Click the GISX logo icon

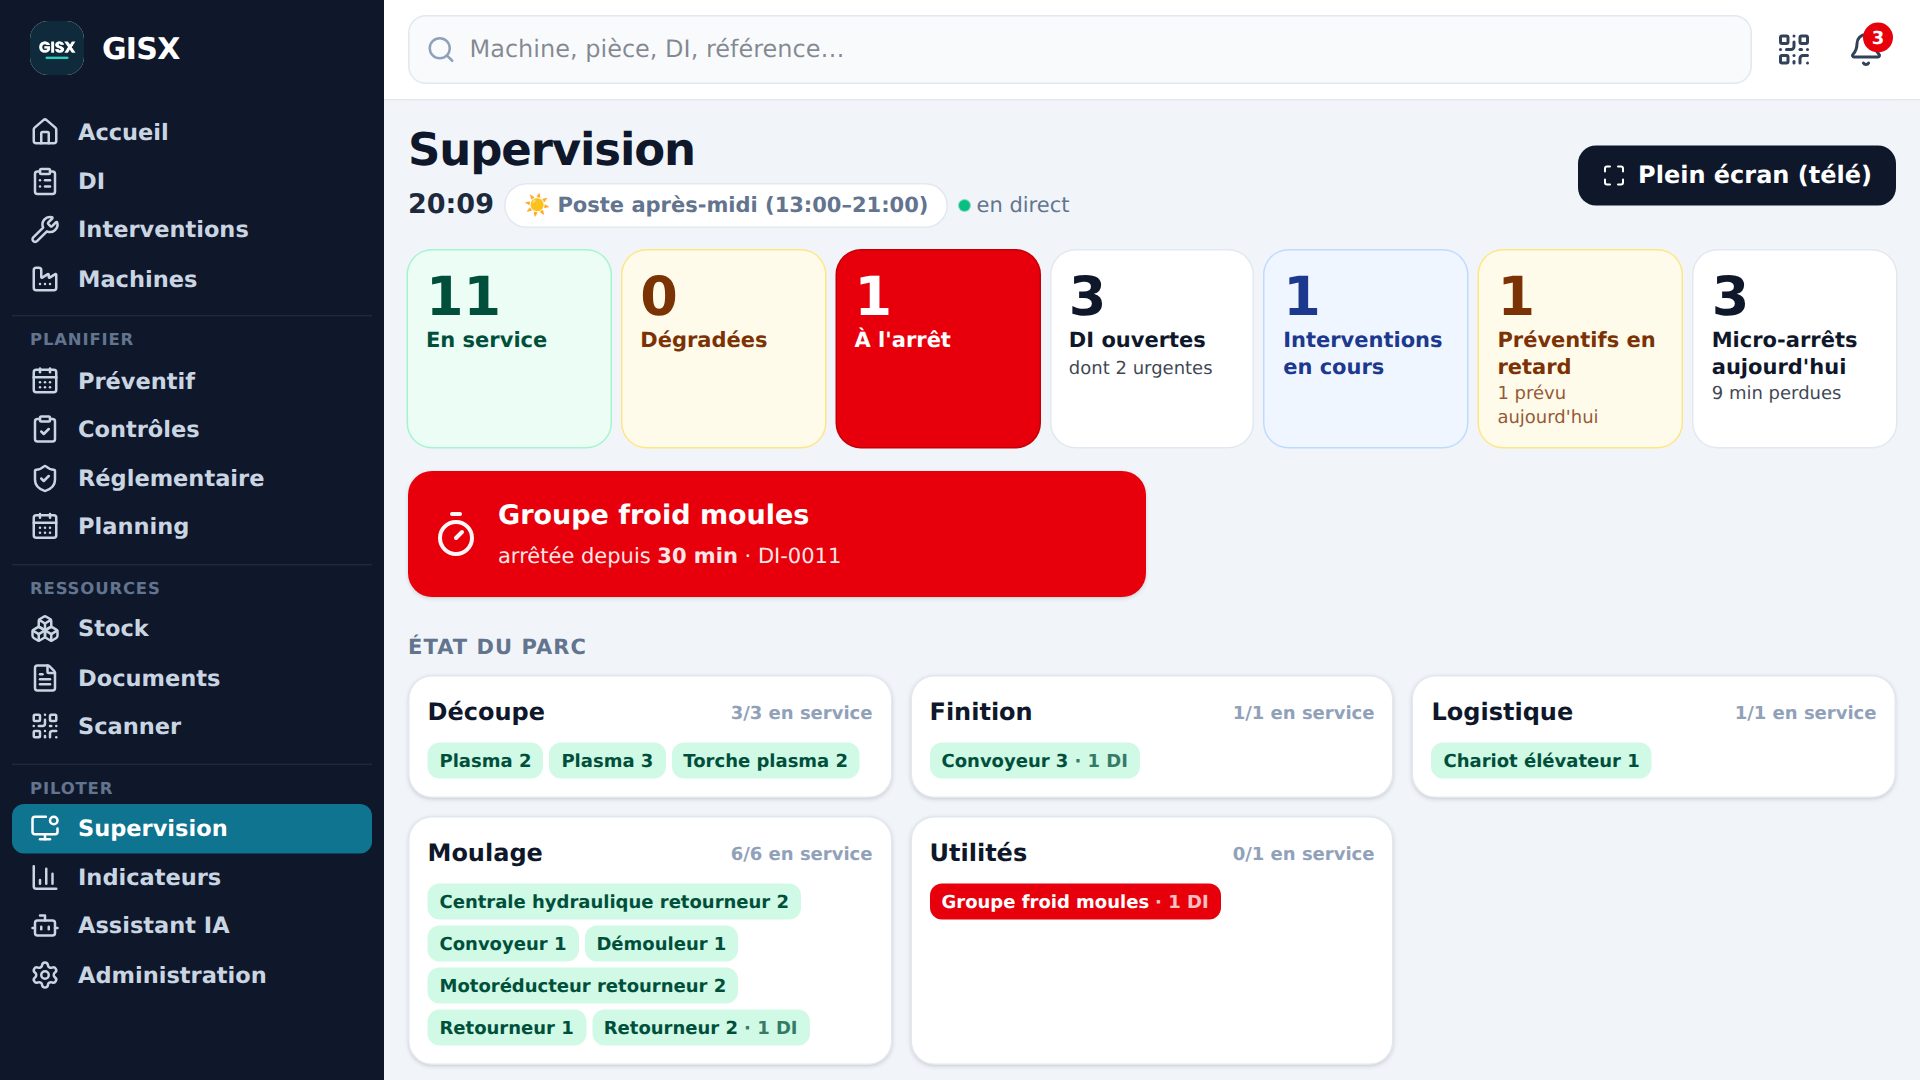57,48
